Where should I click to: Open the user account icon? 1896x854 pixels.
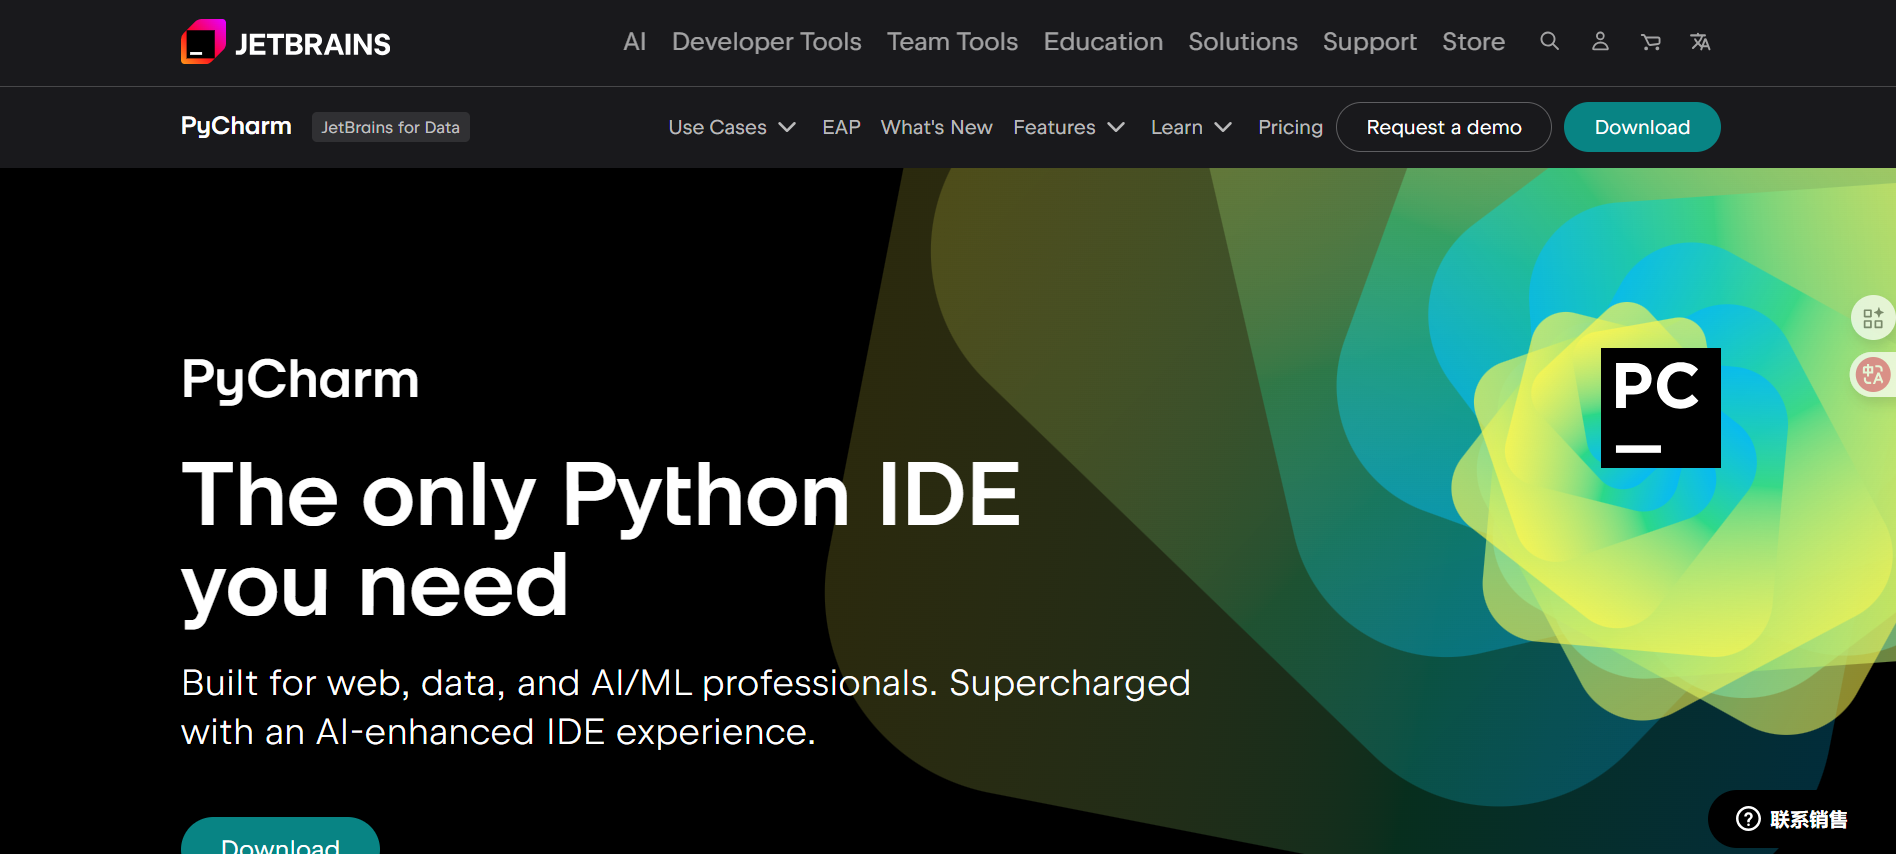(x=1600, y=41)
